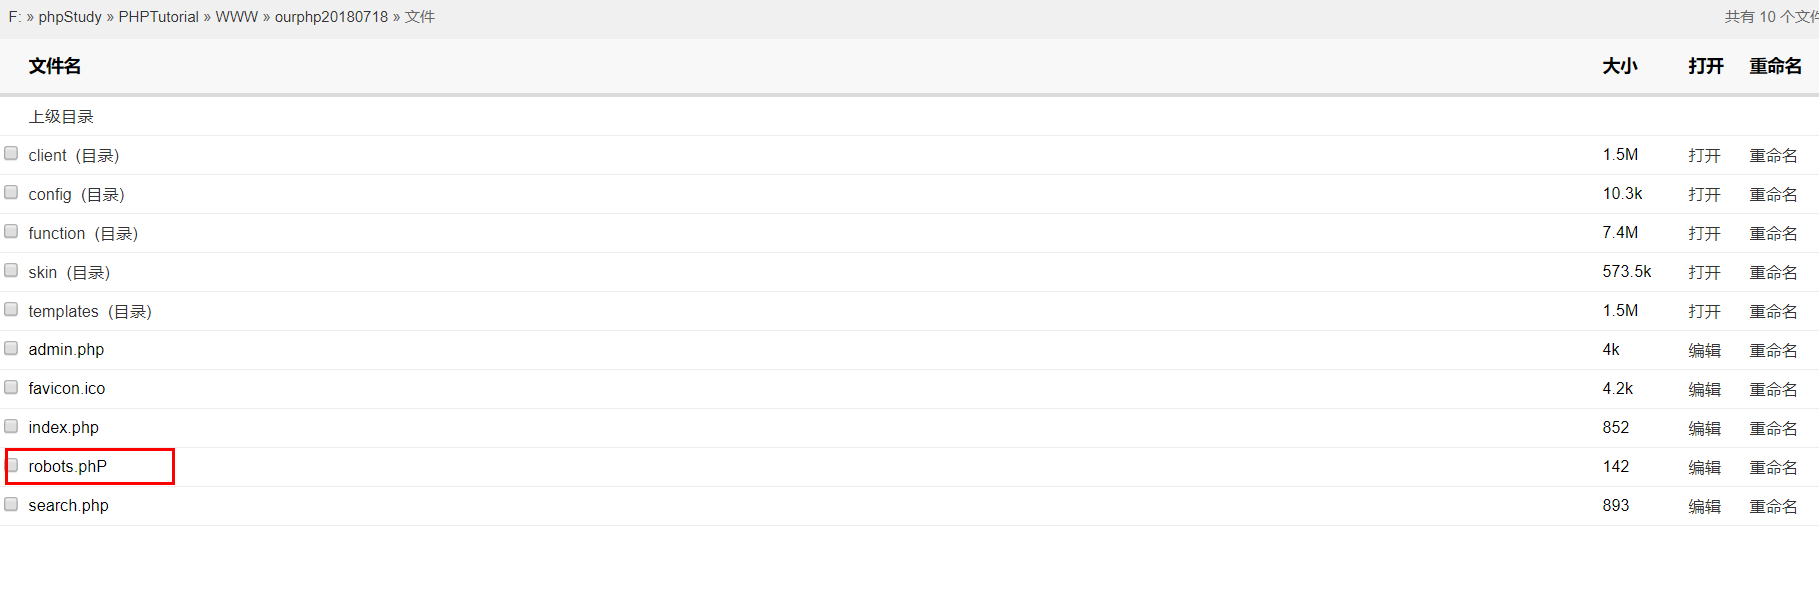Click 编辑 for robots.phP
Viewport: 1819px width, 602px height.
(1704, 467)
